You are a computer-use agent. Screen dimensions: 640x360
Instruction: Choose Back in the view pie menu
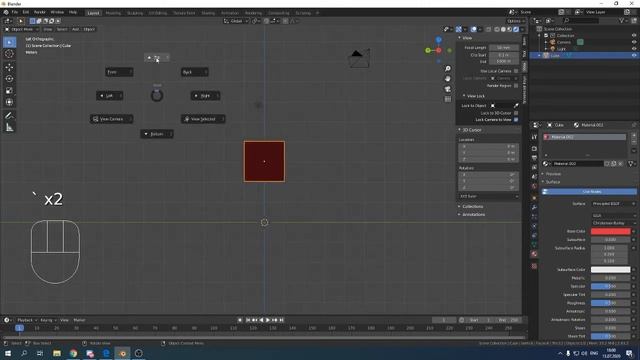pyautogui.click(x=195, y=72)
